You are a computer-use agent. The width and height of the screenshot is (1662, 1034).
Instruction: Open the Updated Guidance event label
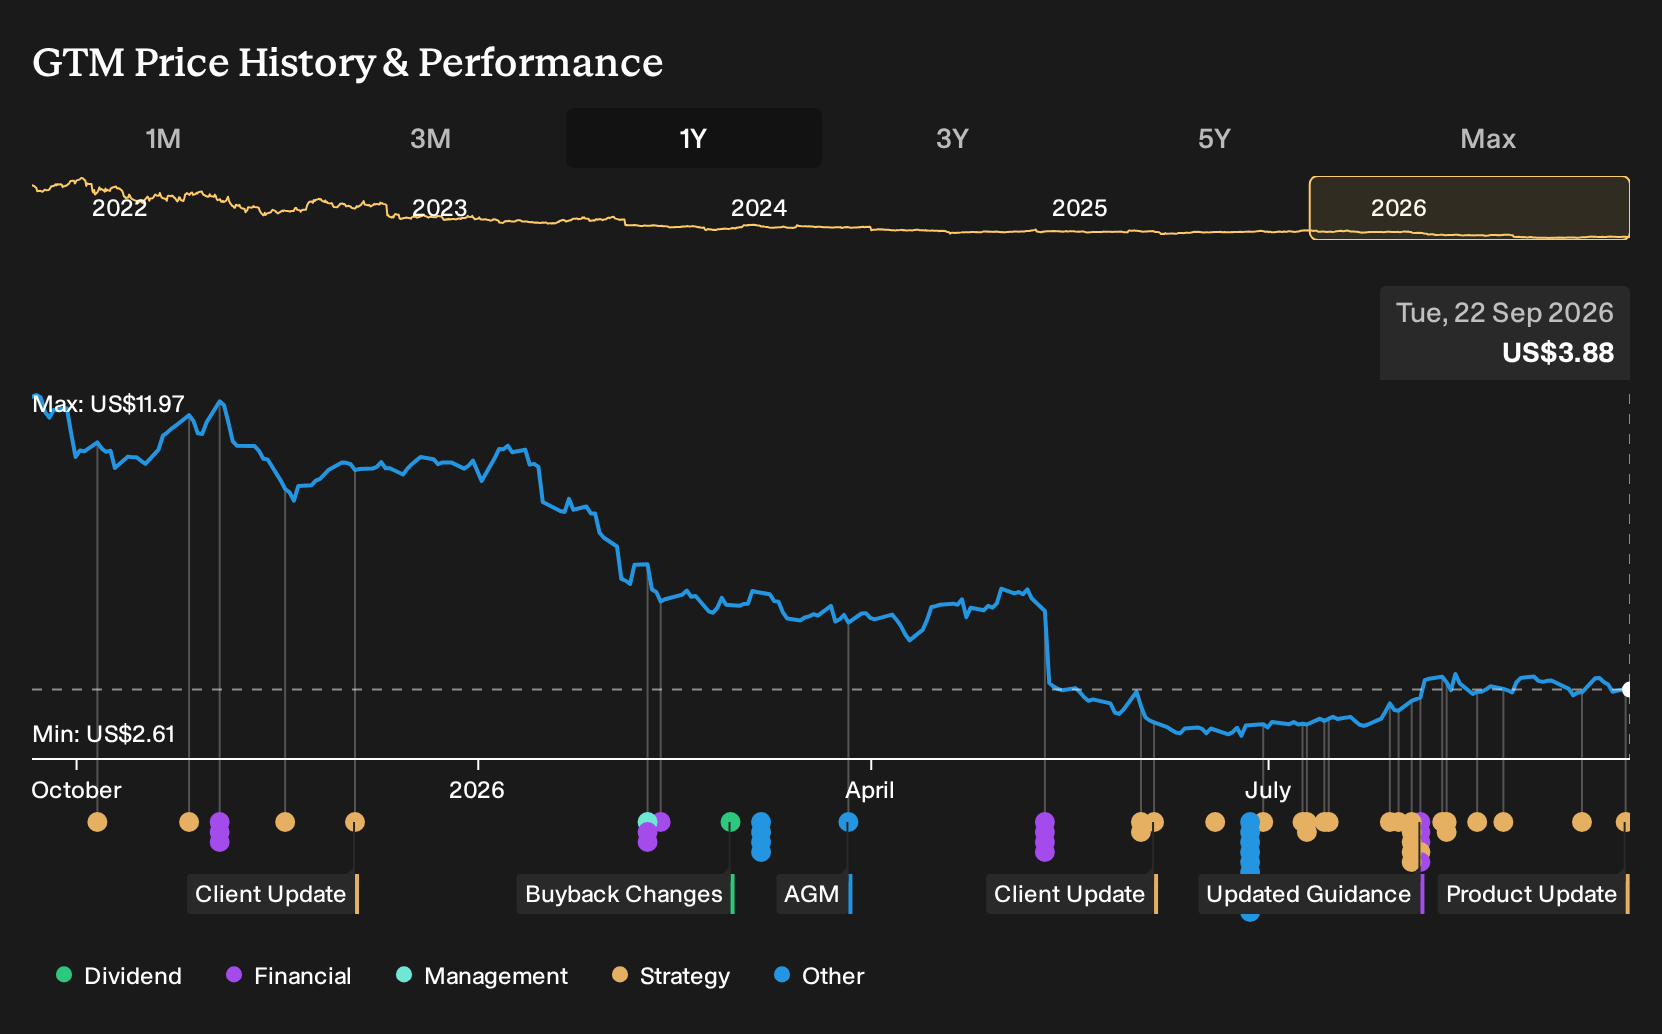click(1311, 894)
